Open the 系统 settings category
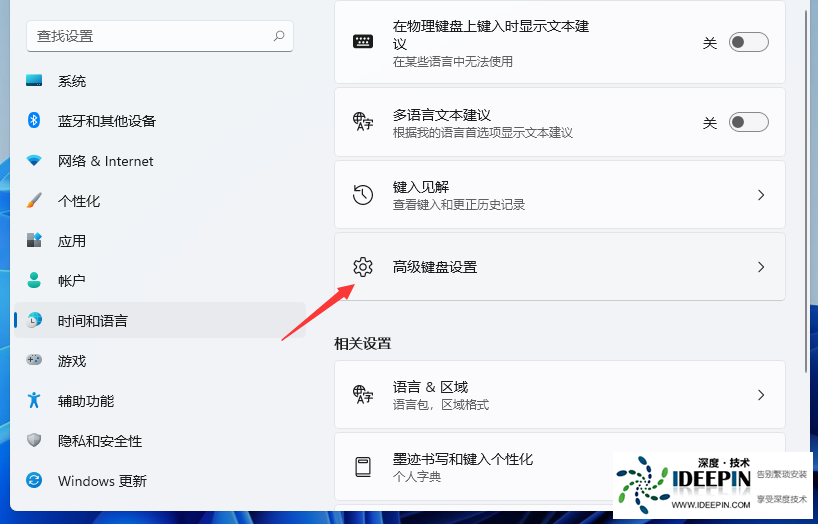This screenshot has height=524, width=818. point(160,81)
